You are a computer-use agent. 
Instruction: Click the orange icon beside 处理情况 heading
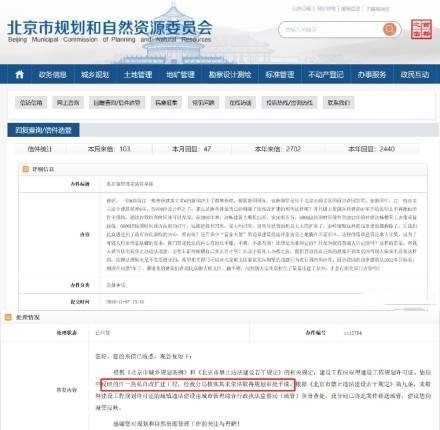coord(8,317)
